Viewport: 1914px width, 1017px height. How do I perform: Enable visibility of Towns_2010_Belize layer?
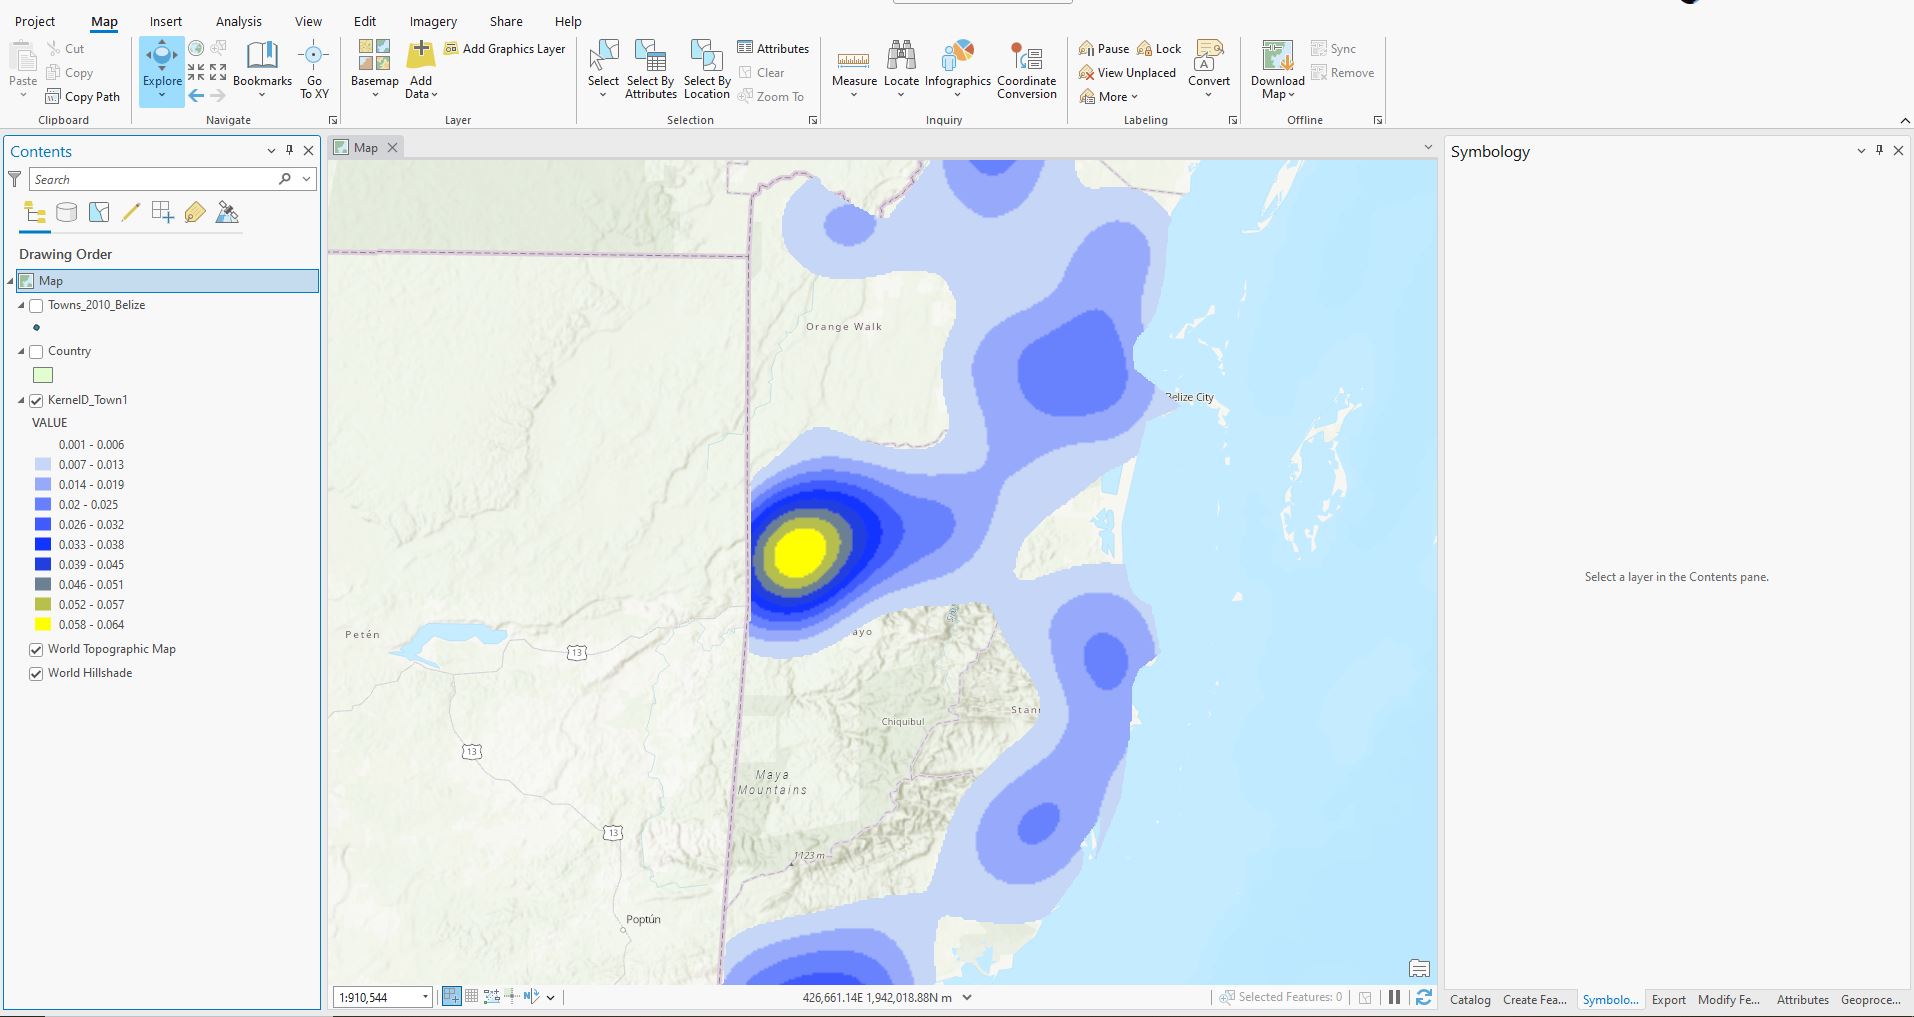point(37,305)
